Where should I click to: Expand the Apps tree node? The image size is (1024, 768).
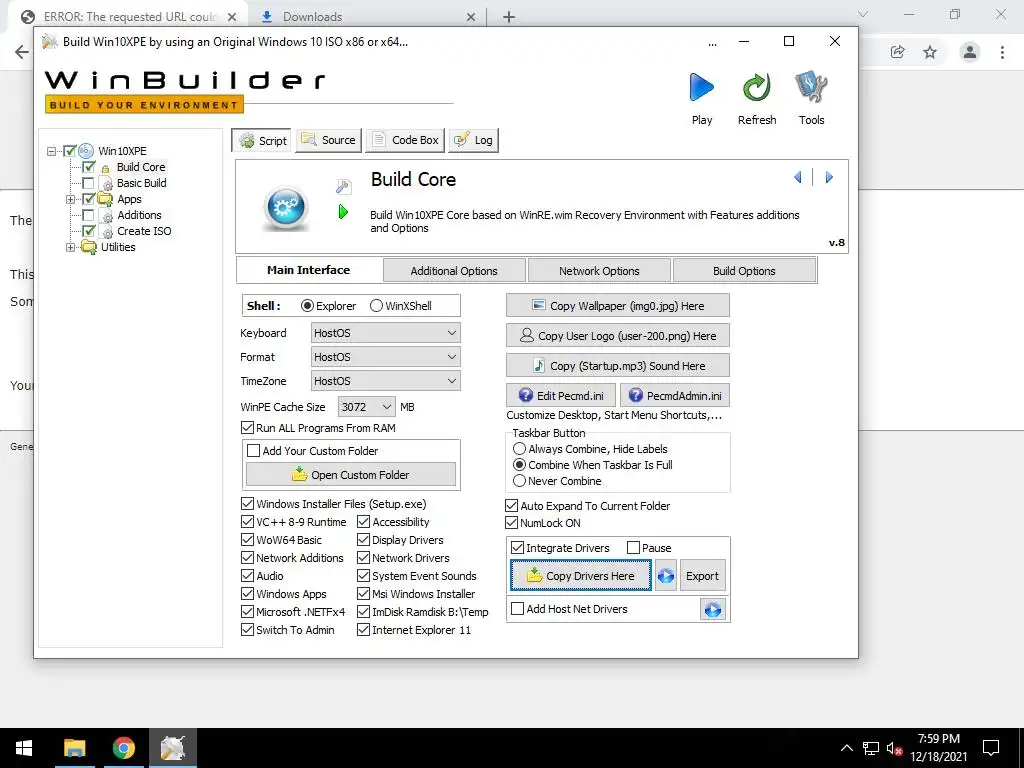coord(71,200)
